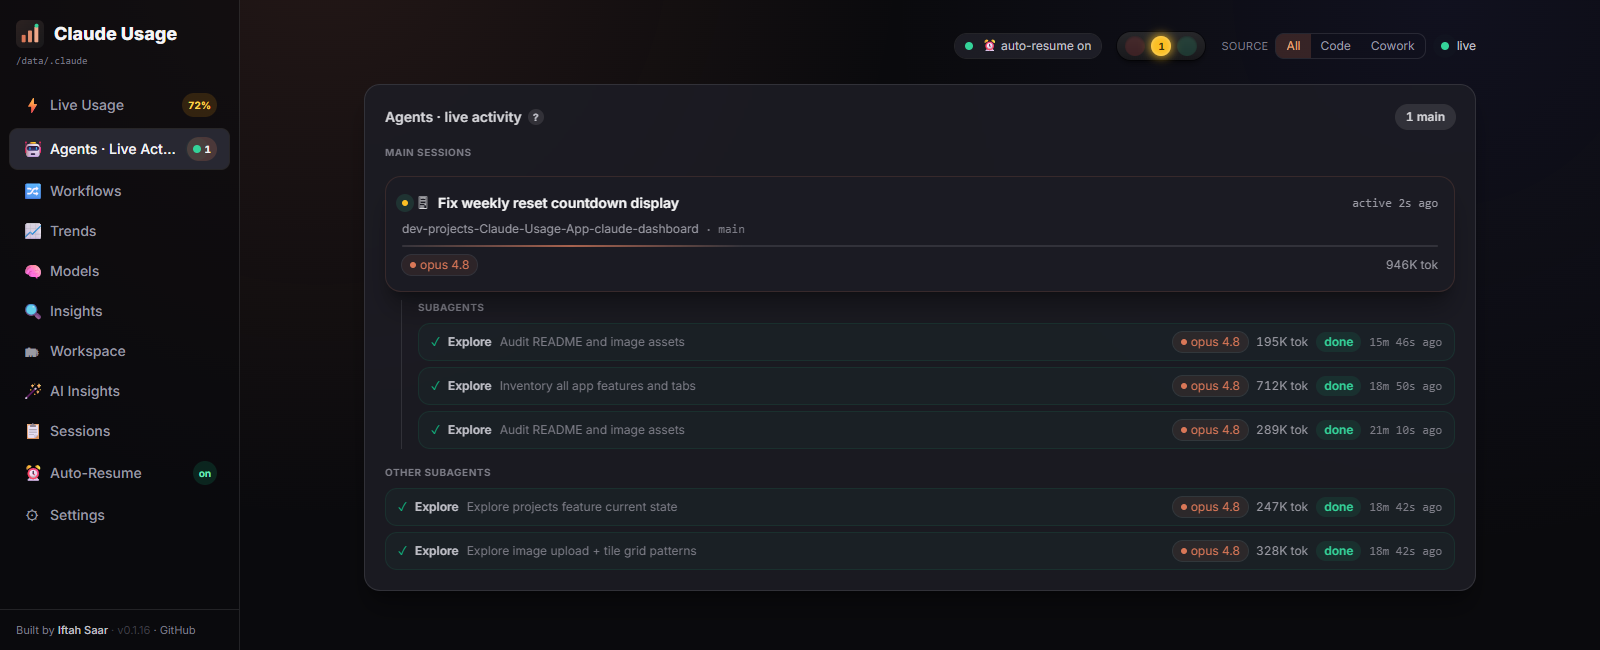Click checkmark on Explore image upload row
Viewport: 1600px width, 650px height.
click(x=402, y=551)
